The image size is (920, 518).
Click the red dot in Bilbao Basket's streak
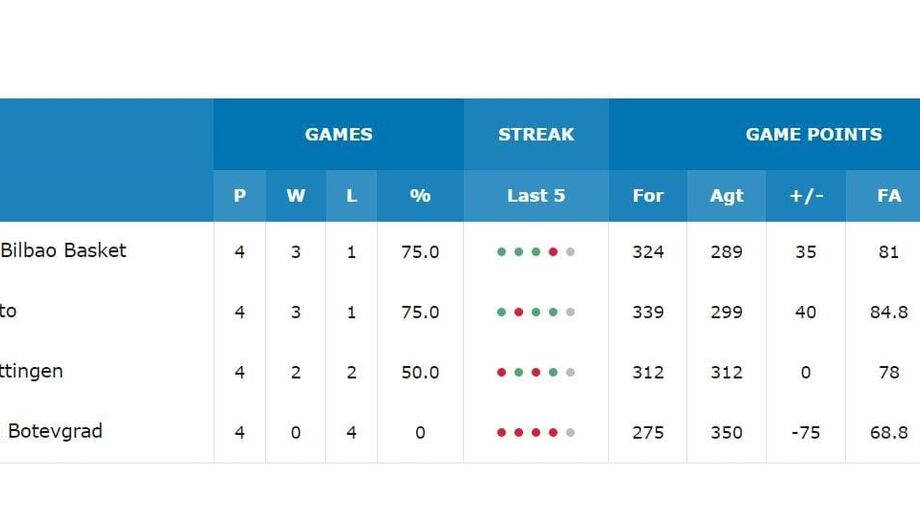pyautogui.click(x=553, y=252)
